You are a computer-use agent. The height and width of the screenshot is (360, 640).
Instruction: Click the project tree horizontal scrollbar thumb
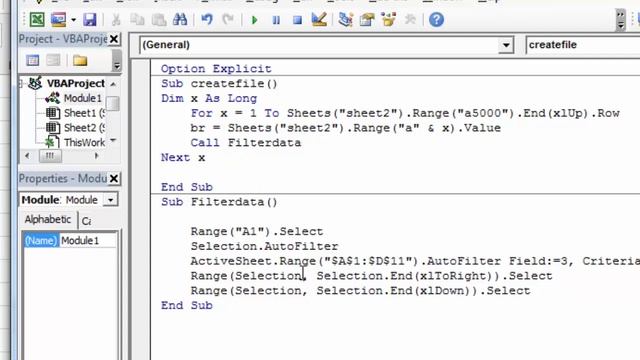[50, 156]
